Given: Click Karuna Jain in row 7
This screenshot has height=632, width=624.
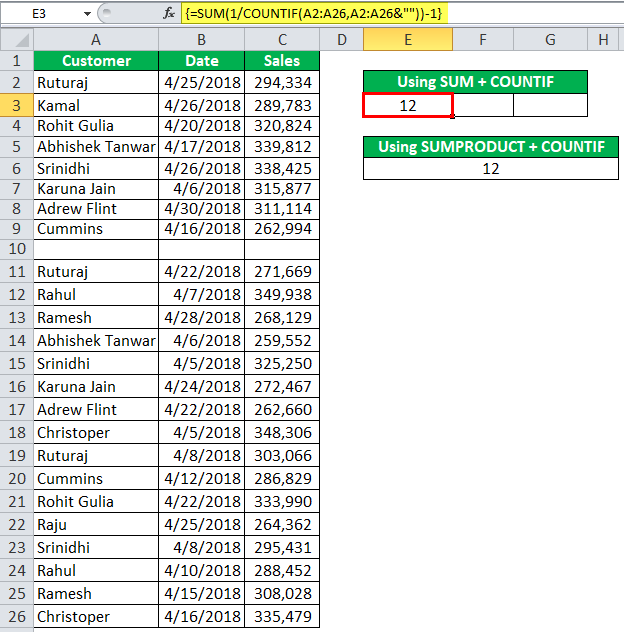Looking at the screenshot, I should [x=96, y=189].
